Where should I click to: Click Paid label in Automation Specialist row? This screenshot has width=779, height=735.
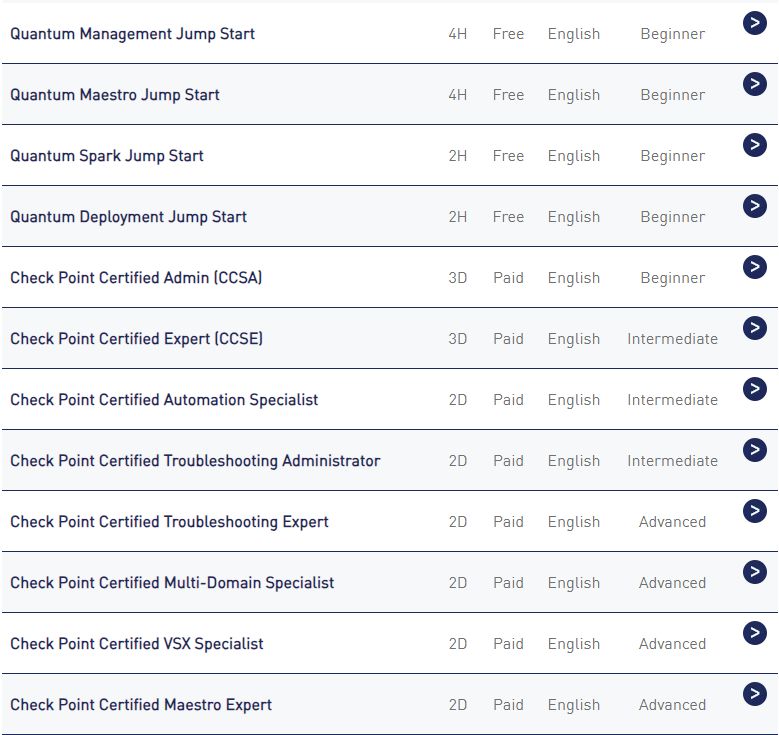point(508,400)
